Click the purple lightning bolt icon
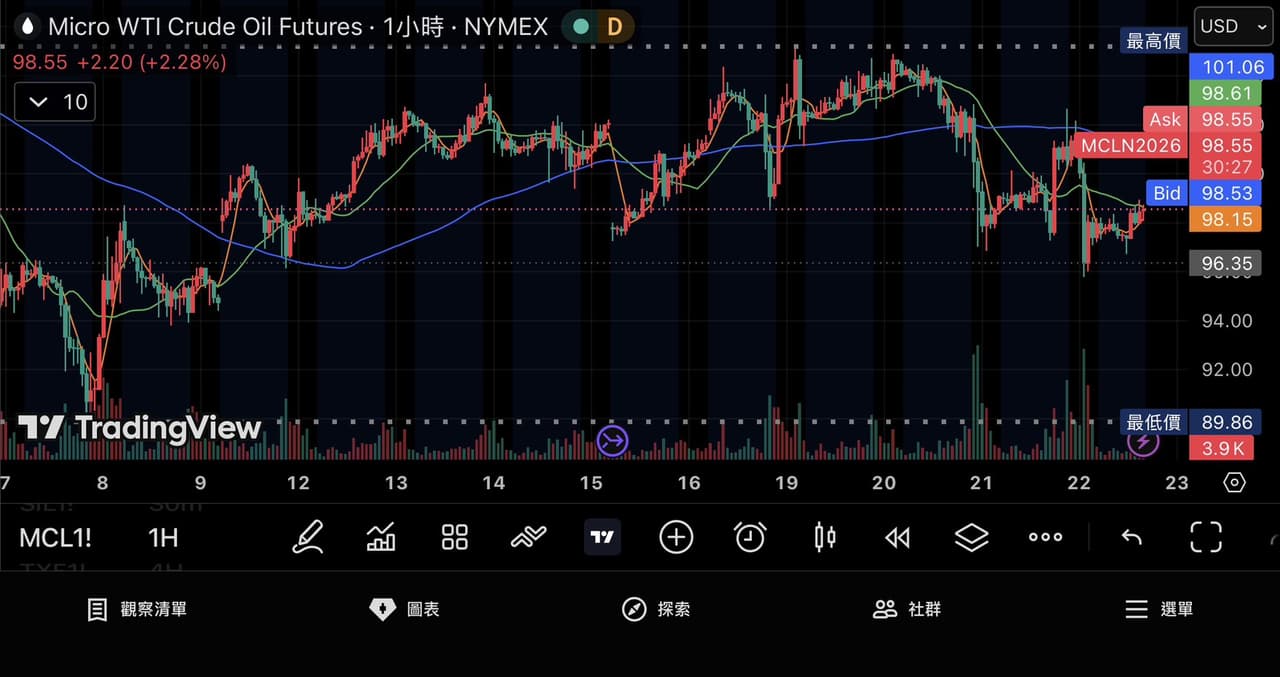Screen dimensions: 1280x677 1143,440
